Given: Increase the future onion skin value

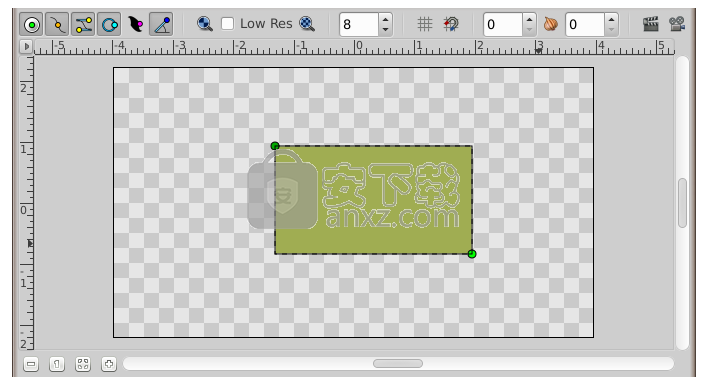Looking at the screenshot, I should (611, 19).
